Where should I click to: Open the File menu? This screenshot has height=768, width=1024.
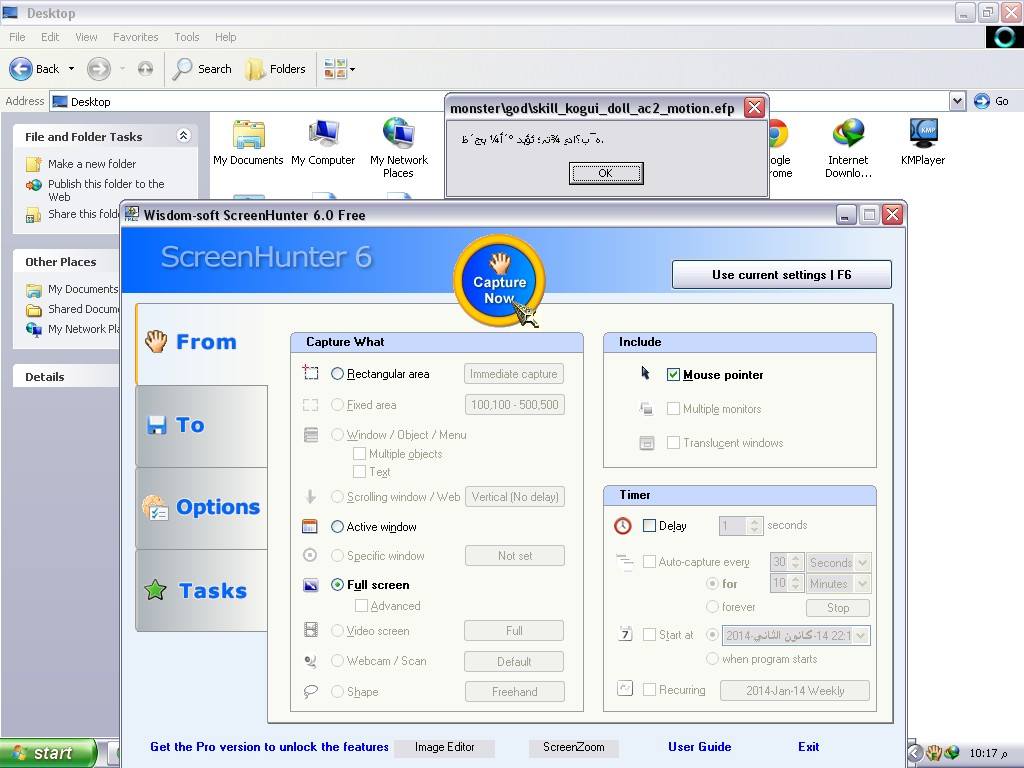coord(18,37)
